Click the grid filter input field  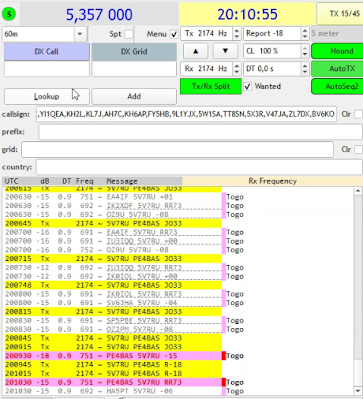(x=177, y=149)
